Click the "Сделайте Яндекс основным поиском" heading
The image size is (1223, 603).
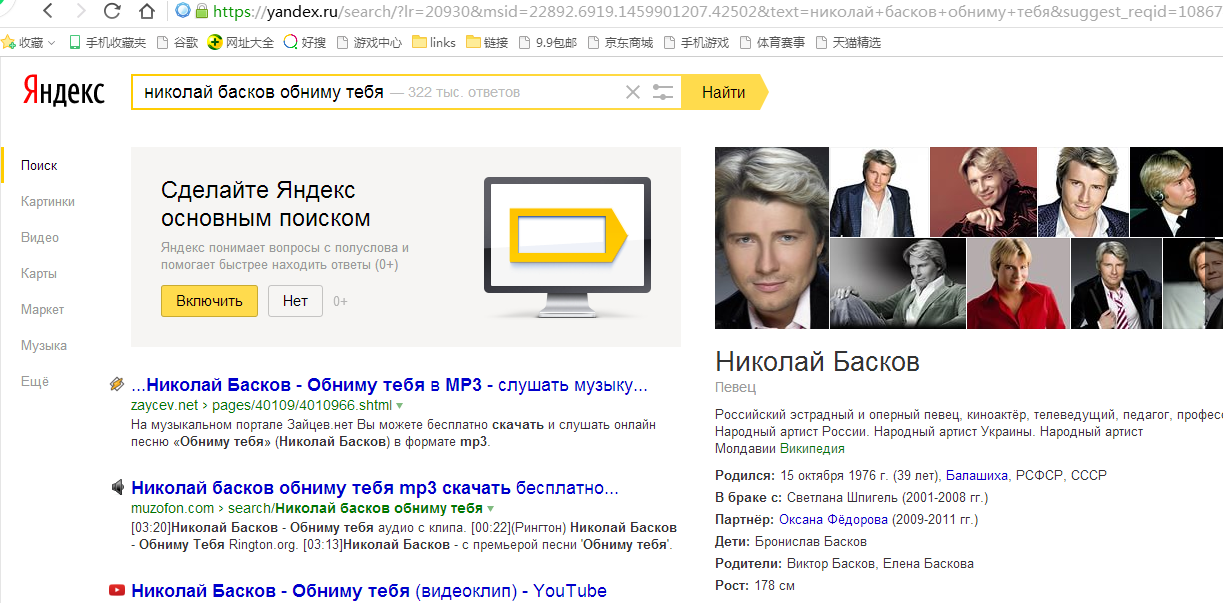pyautogui.click(x=266, y=204)
